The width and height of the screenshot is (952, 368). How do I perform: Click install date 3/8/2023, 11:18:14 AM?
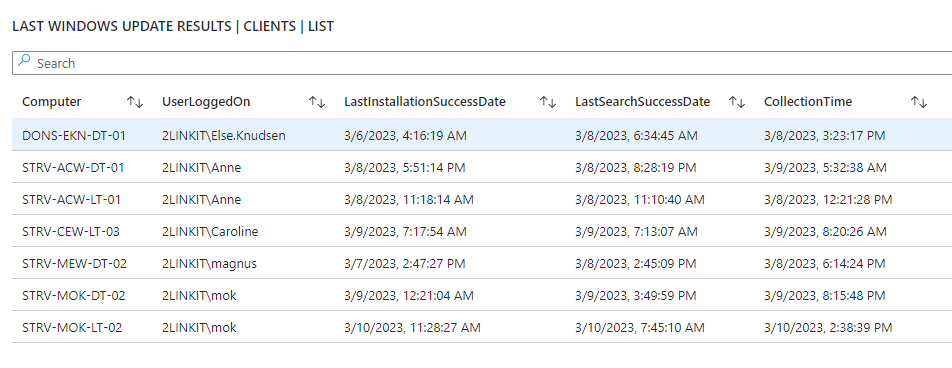tap(409, 200)
